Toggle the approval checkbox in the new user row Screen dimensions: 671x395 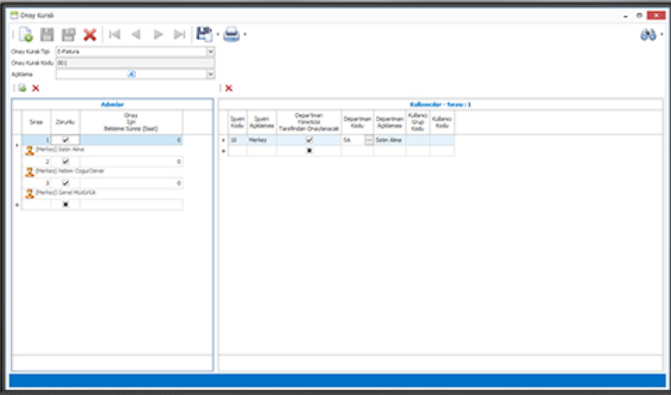tap(309, 151)
